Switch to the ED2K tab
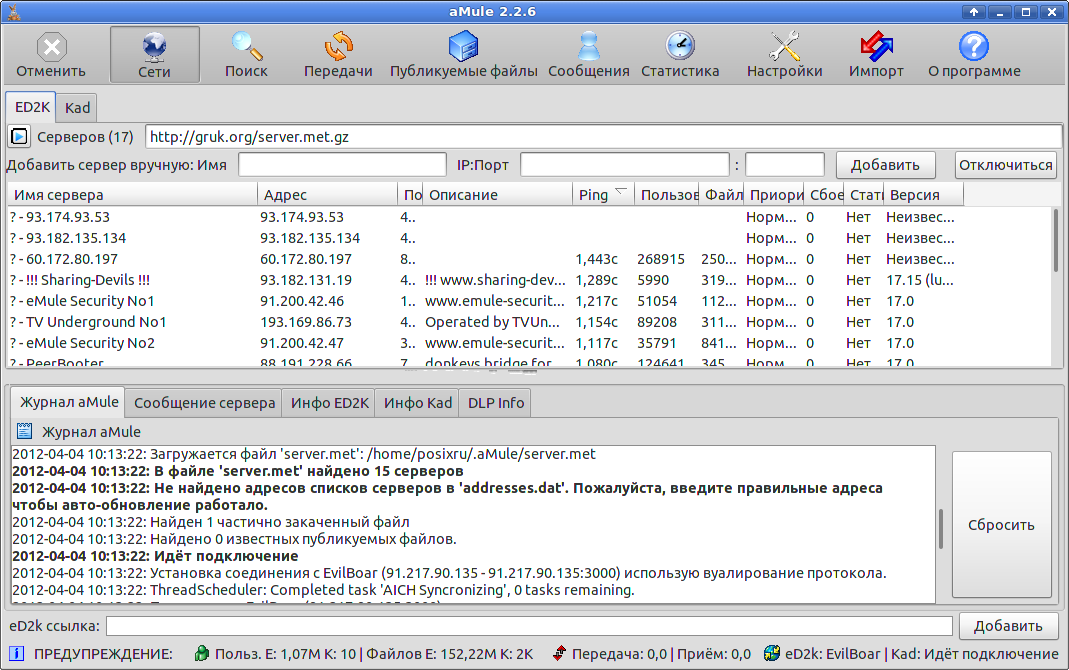Image resolution: width=1069 pixels, height=670 pixels. pos(32,107)
